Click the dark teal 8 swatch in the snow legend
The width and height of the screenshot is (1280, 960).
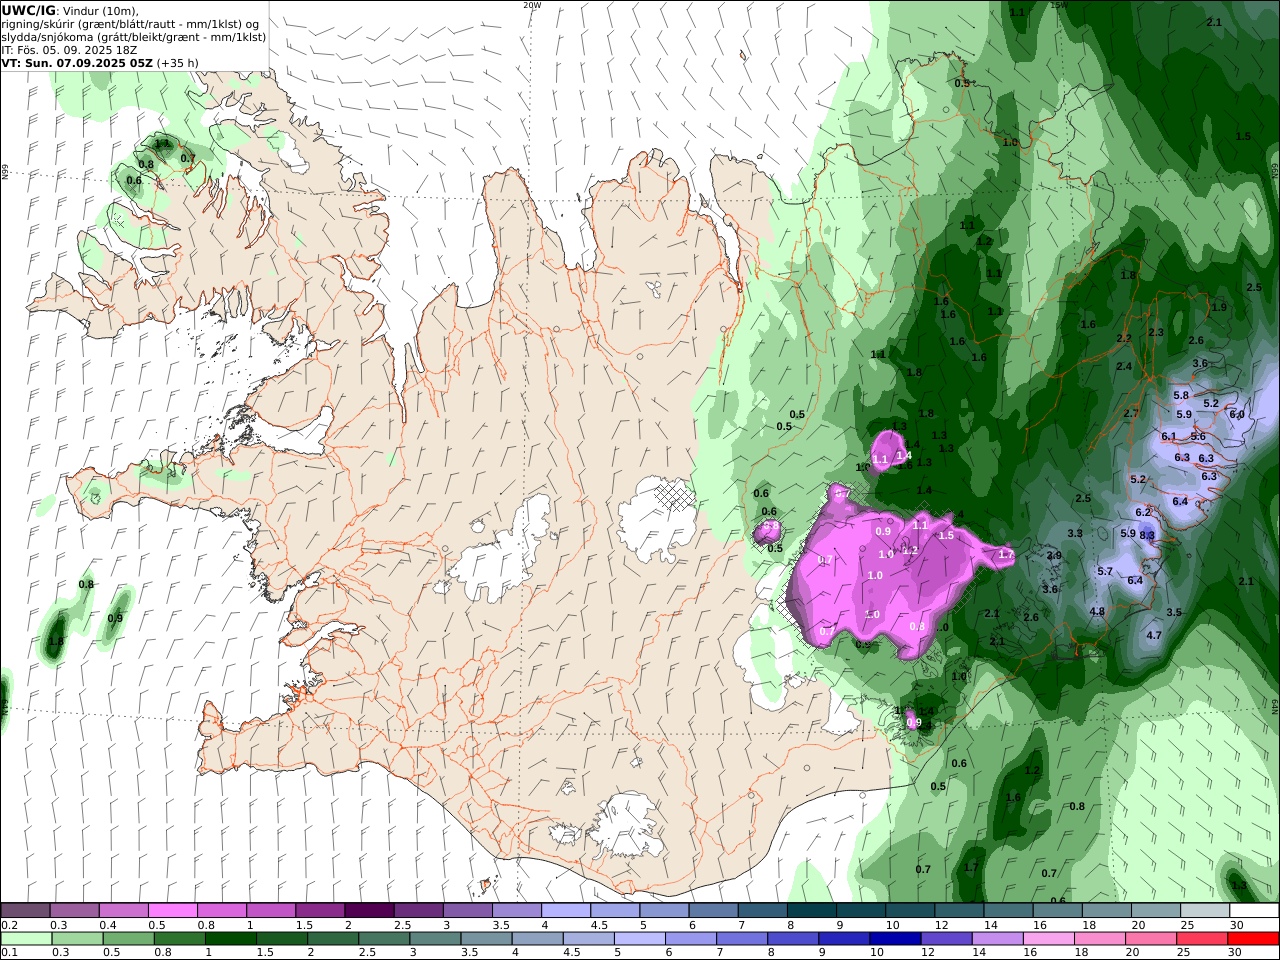pos(812,911)
